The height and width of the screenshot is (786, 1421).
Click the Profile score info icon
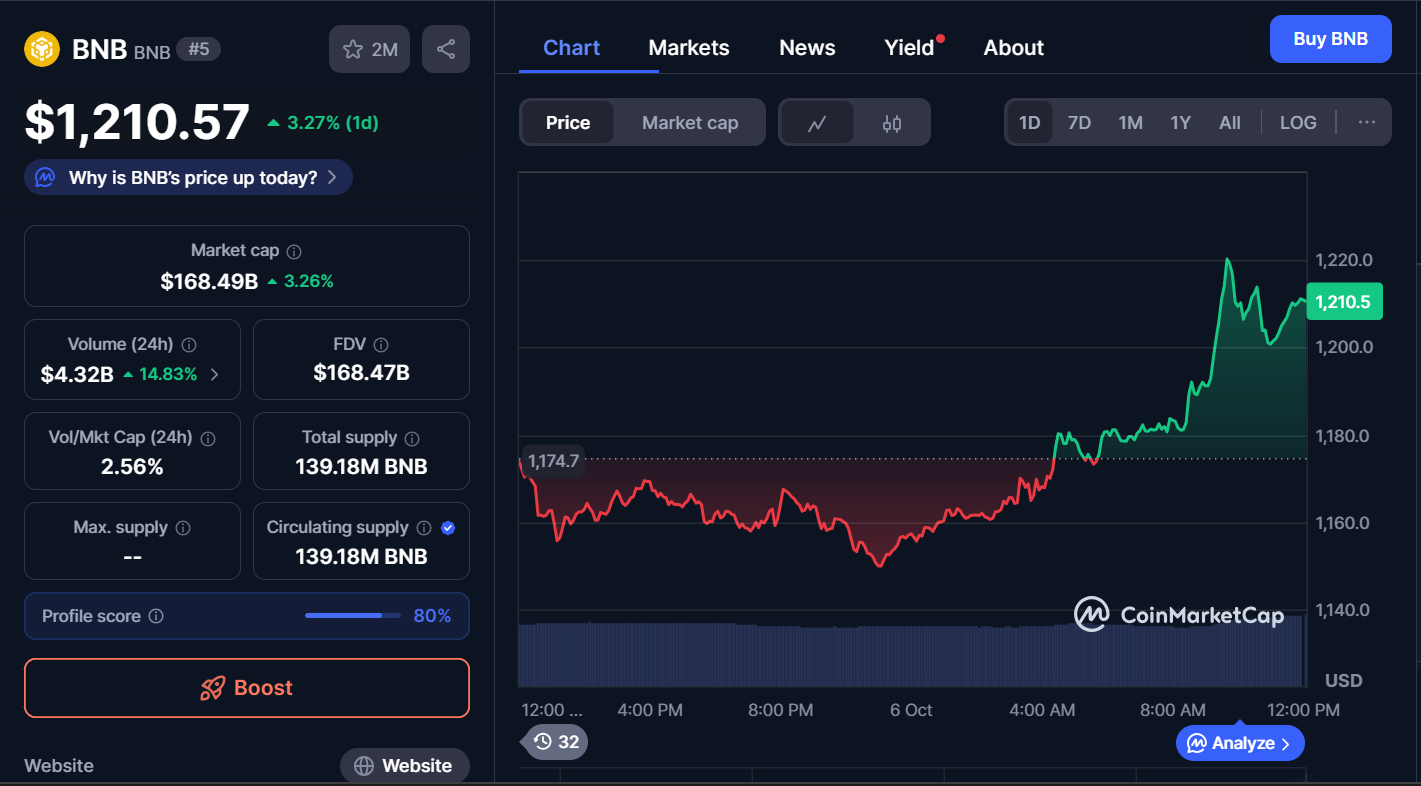(156, 617)
